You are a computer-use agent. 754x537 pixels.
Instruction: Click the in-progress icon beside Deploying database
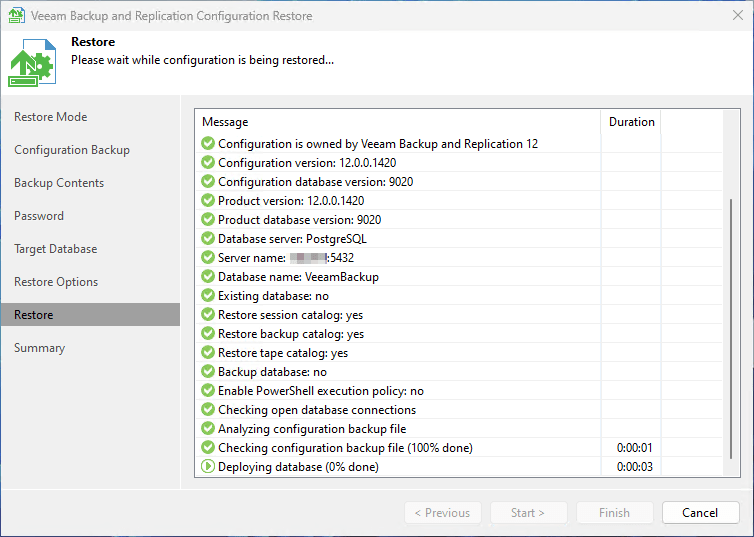coord(208,467)
